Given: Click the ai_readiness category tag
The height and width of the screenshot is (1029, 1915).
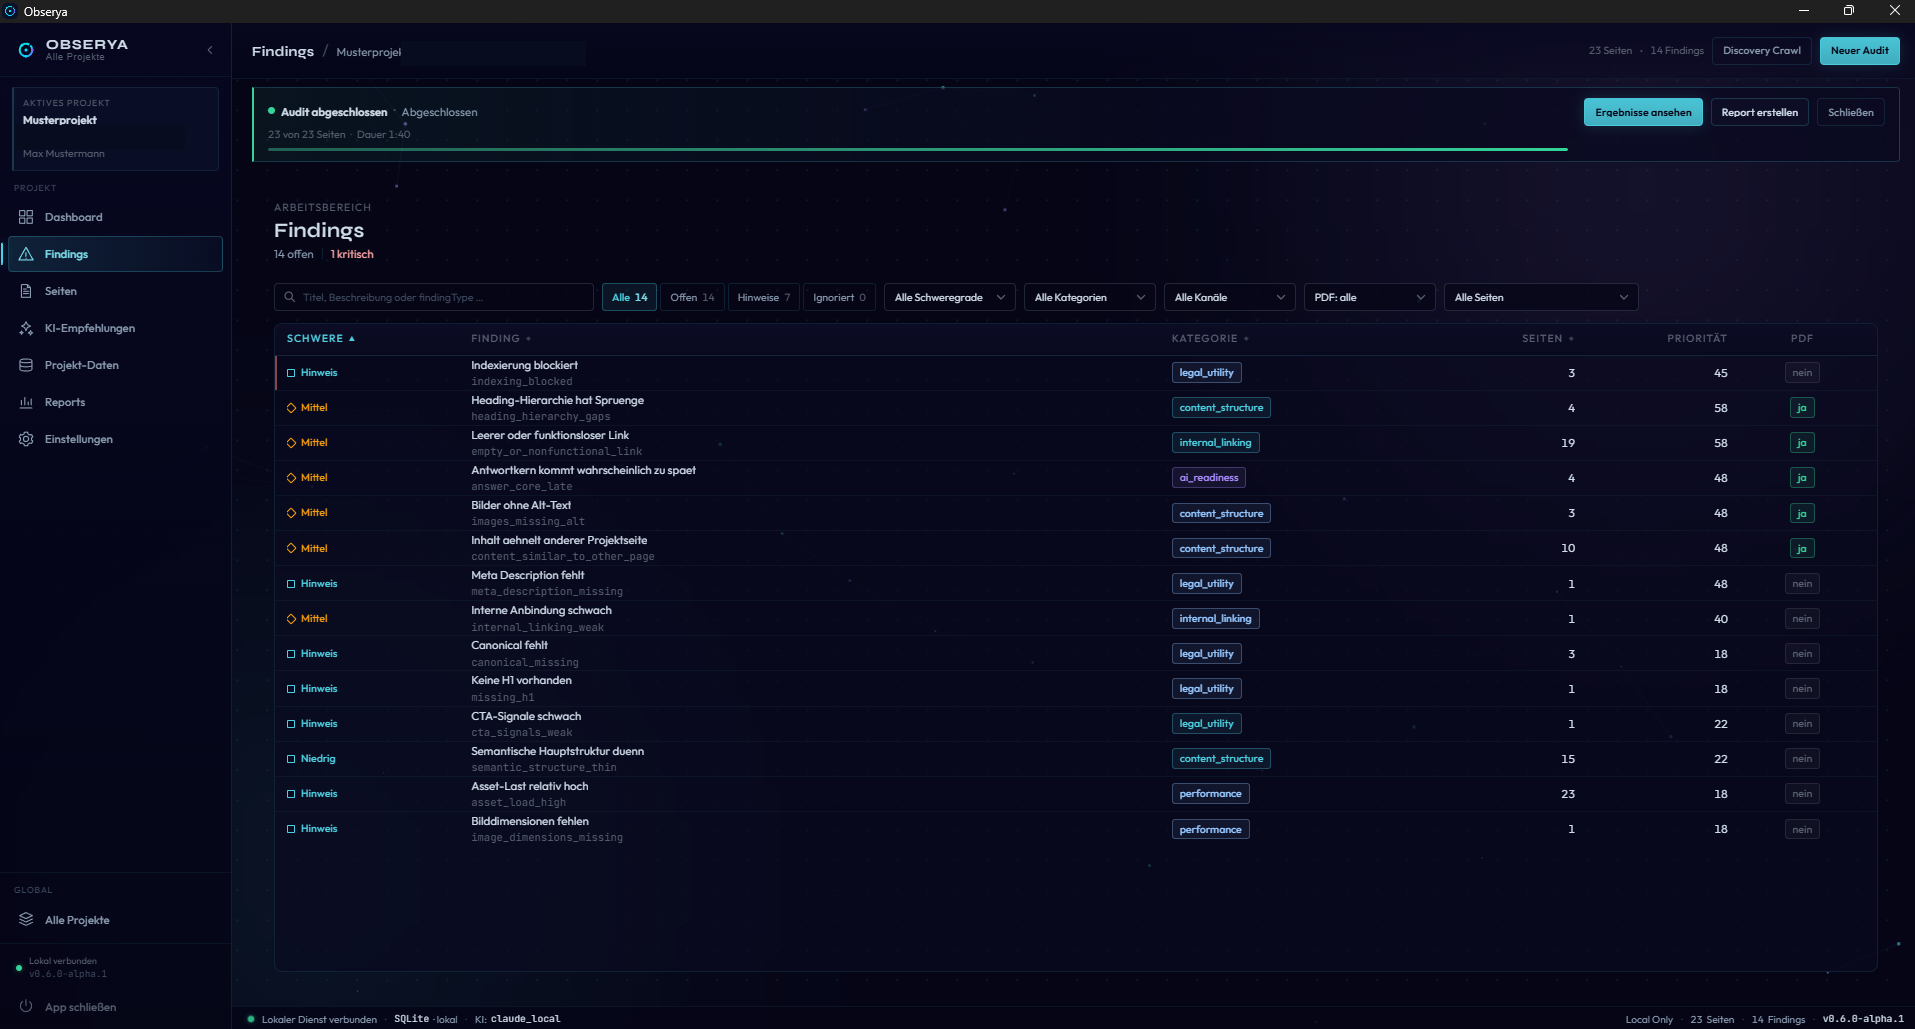Looking at the screenshot, I should [x=1208, y=478].
